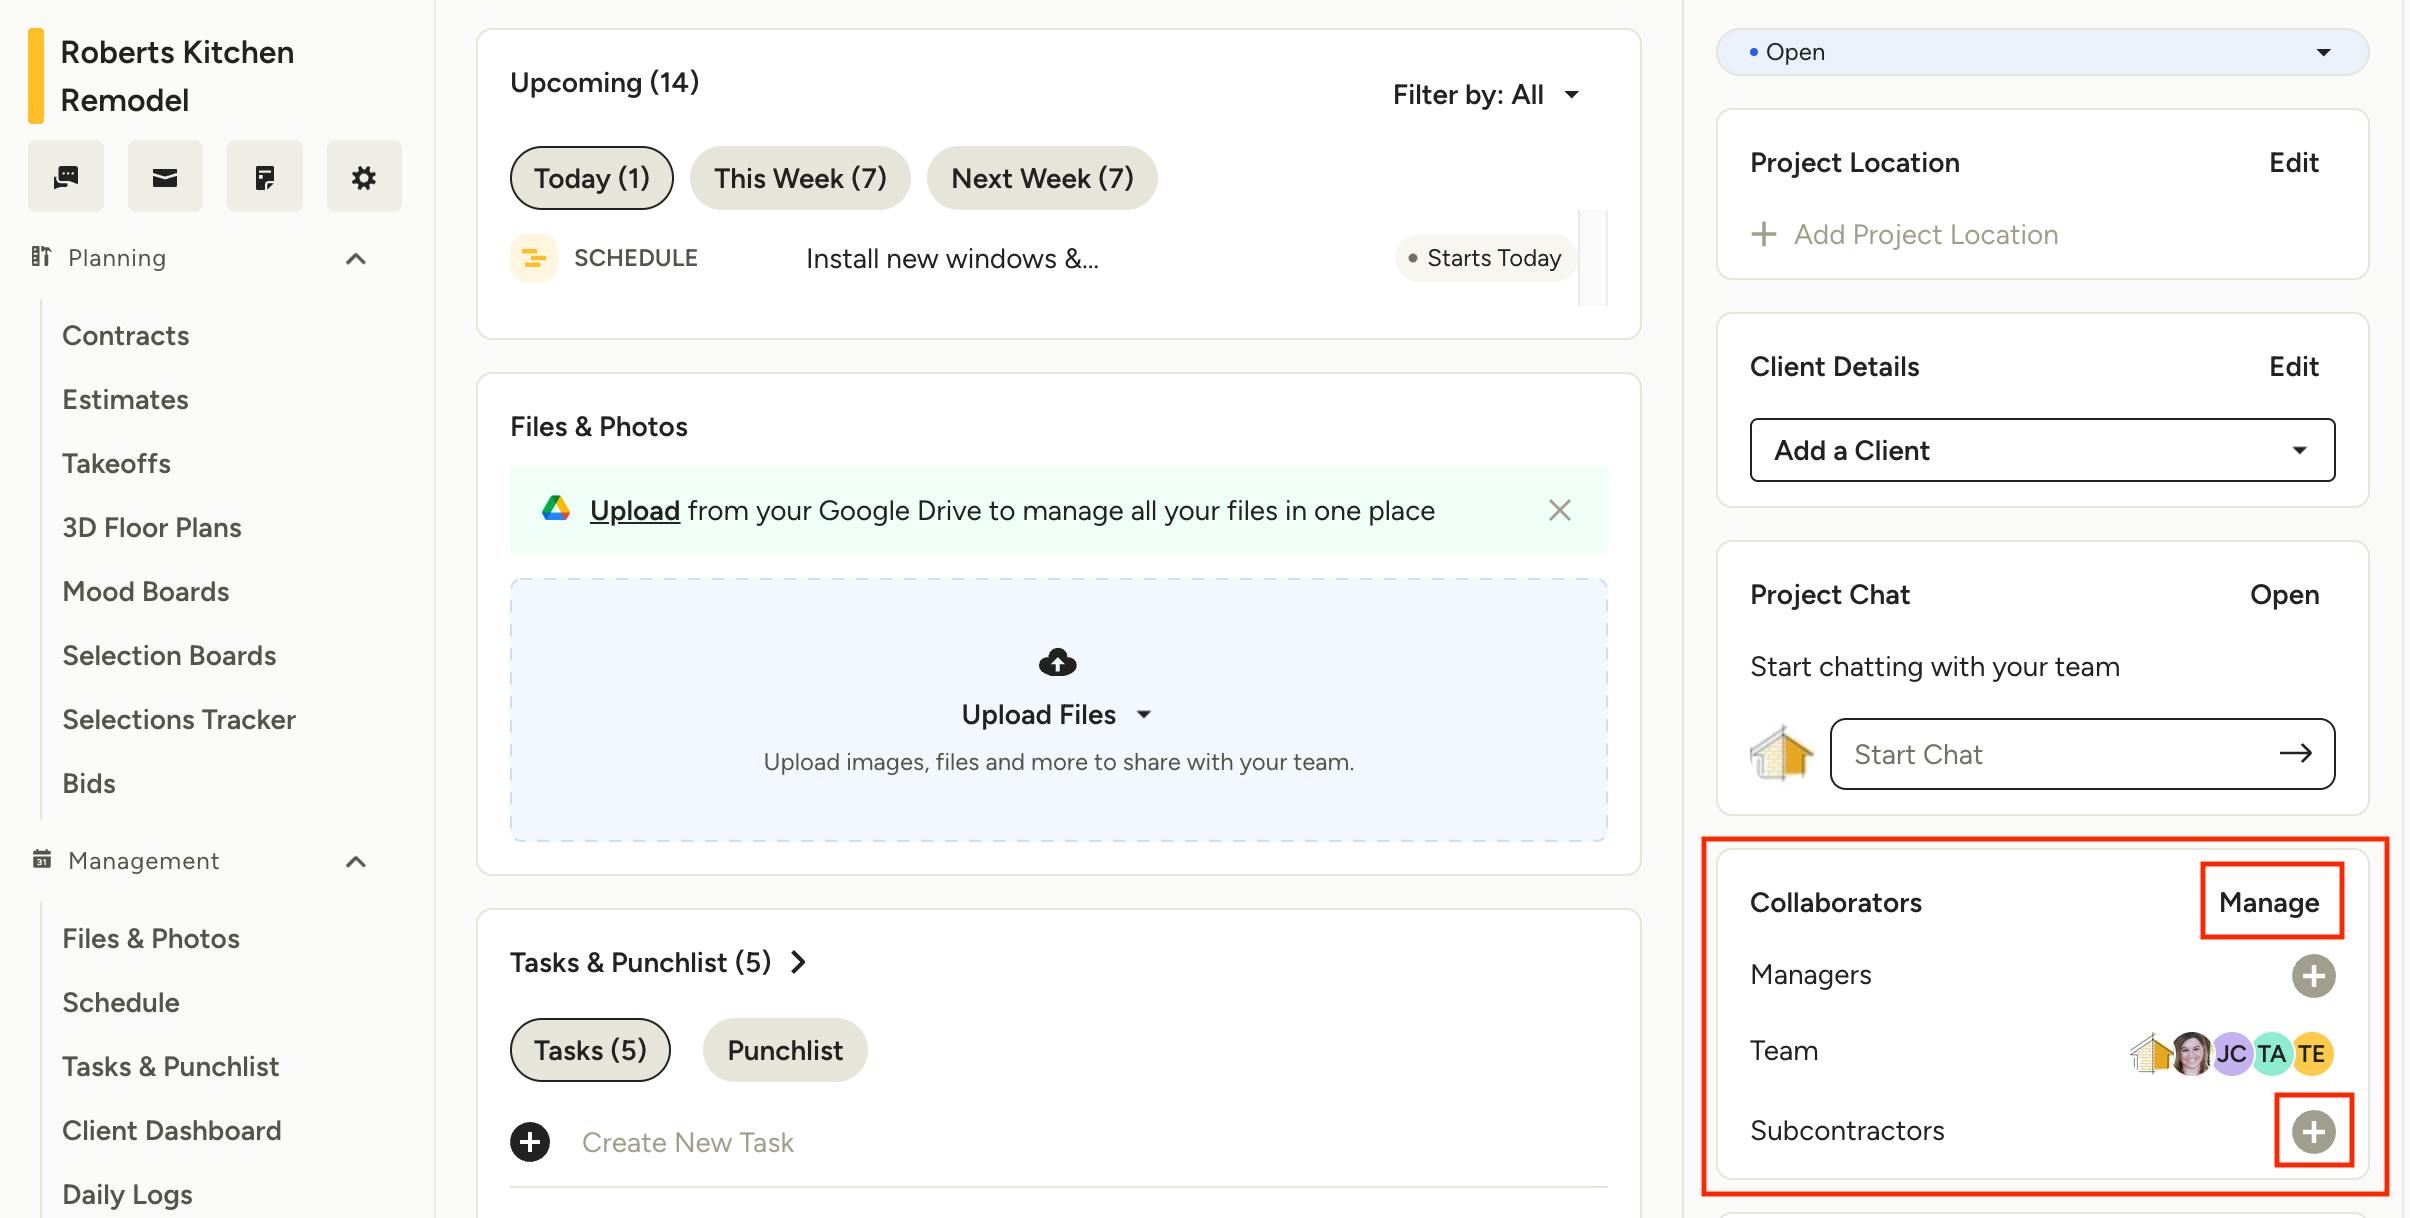Screen dimensions: 2410x1218
Task: Click Manage in Collaborators card
Action: click(x=2268, y=902)
